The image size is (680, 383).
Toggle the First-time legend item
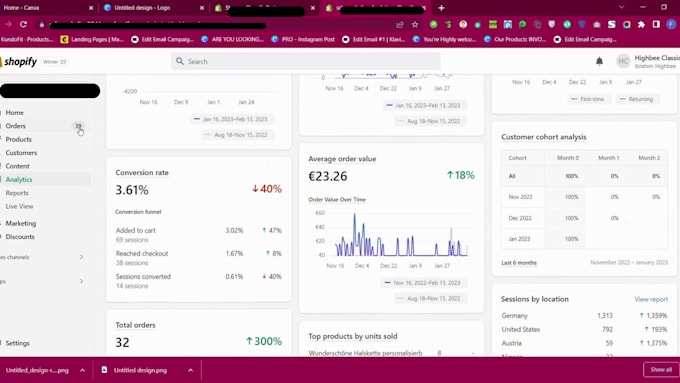click(x=588, y=99)
